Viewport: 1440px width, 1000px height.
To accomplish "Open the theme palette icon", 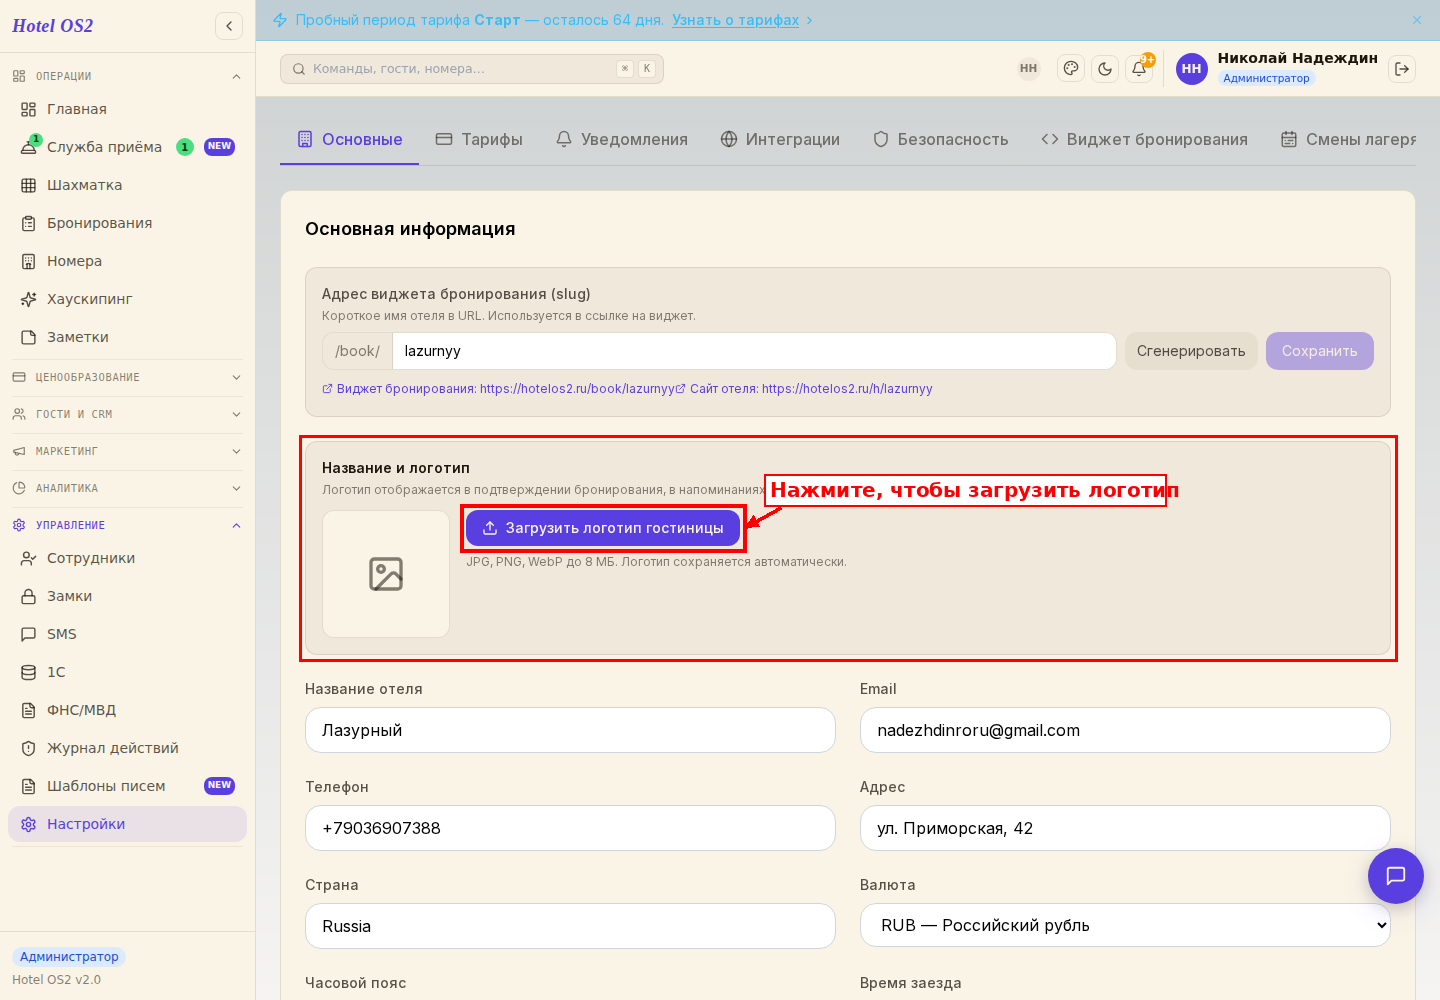I will (1071, 69).
